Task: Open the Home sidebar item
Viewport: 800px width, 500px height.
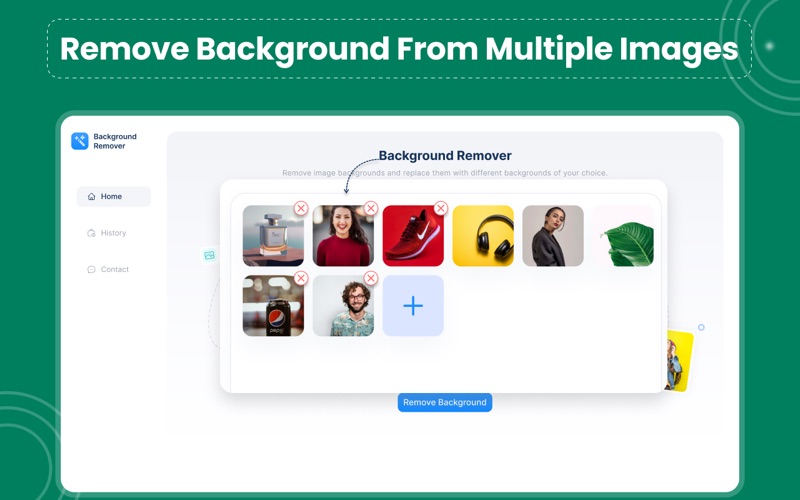Action: pos(113,197)
